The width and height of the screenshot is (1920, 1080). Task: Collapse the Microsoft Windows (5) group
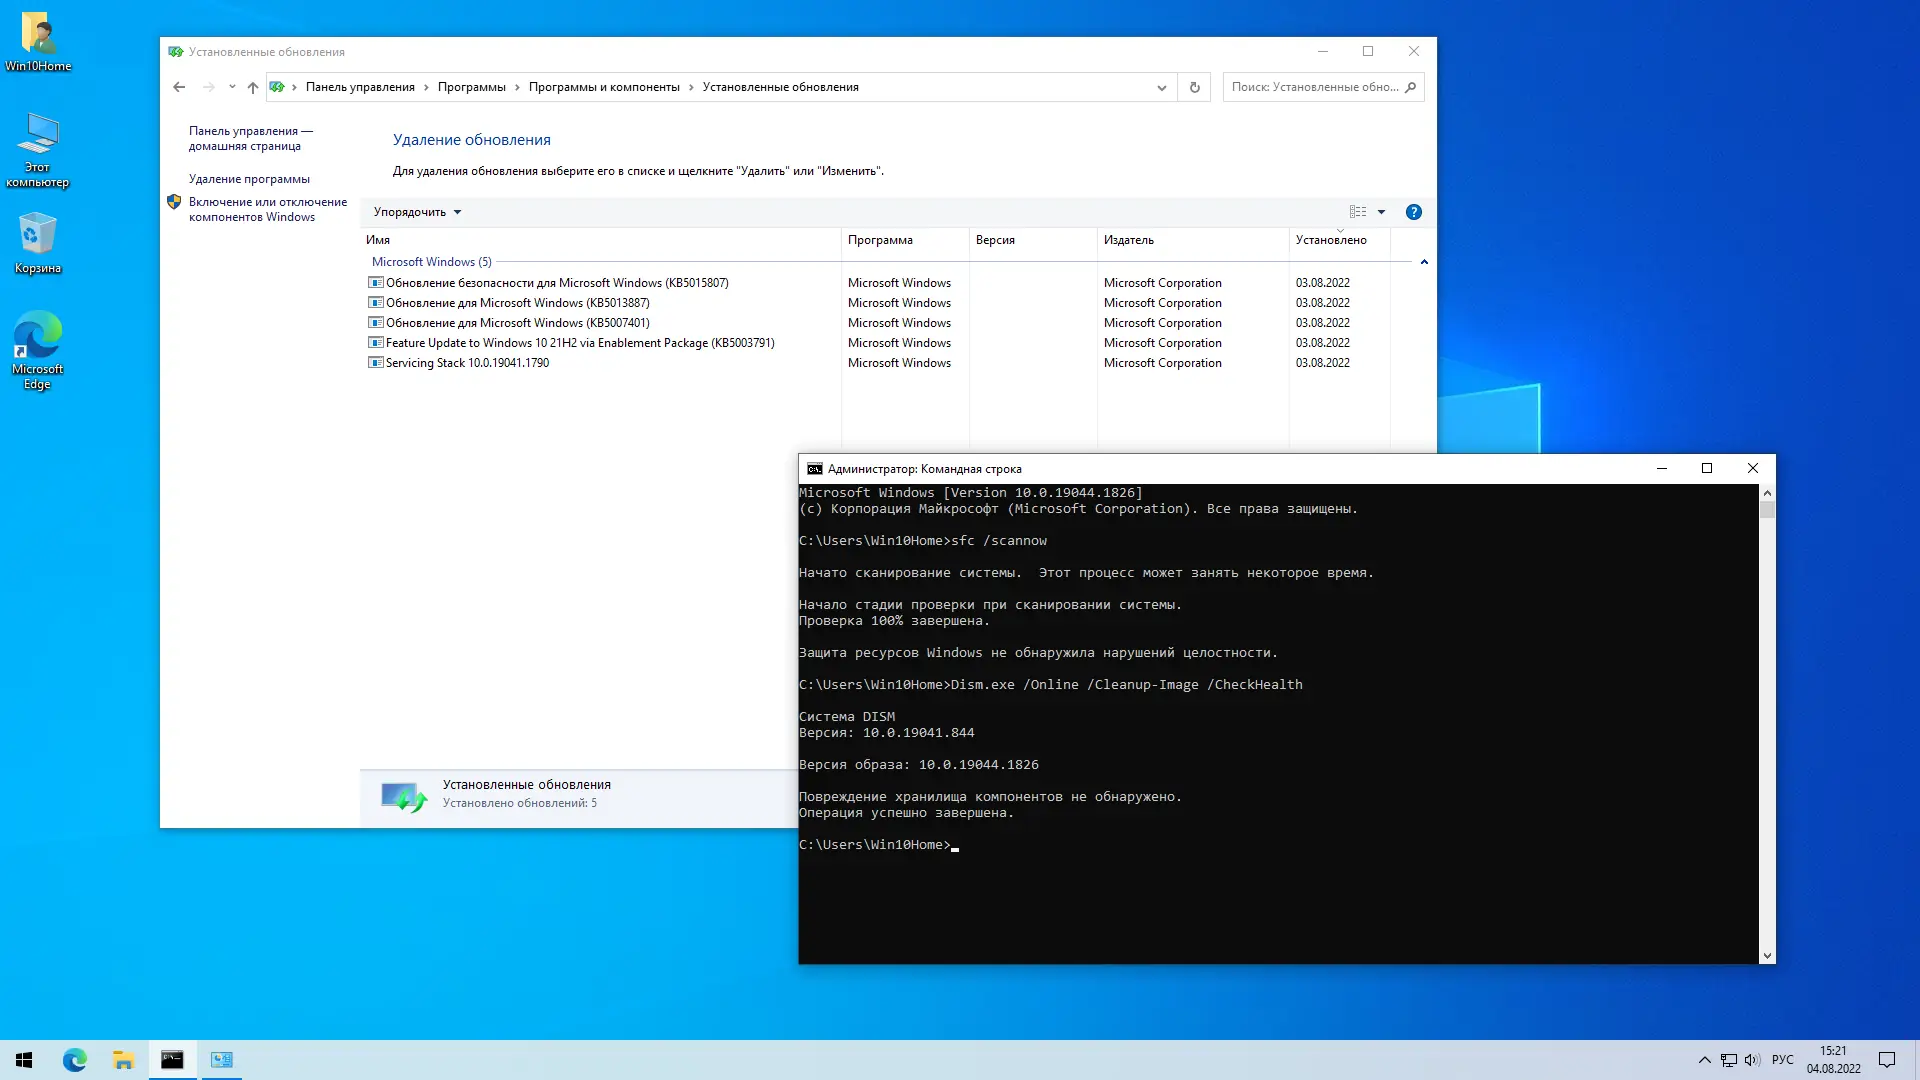(x=1424, y=262)
